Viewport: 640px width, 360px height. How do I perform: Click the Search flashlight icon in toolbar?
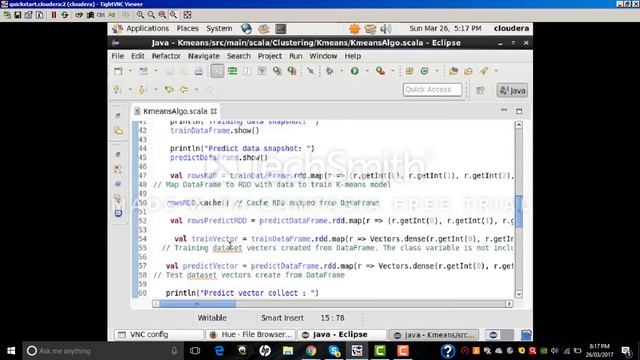484,71
